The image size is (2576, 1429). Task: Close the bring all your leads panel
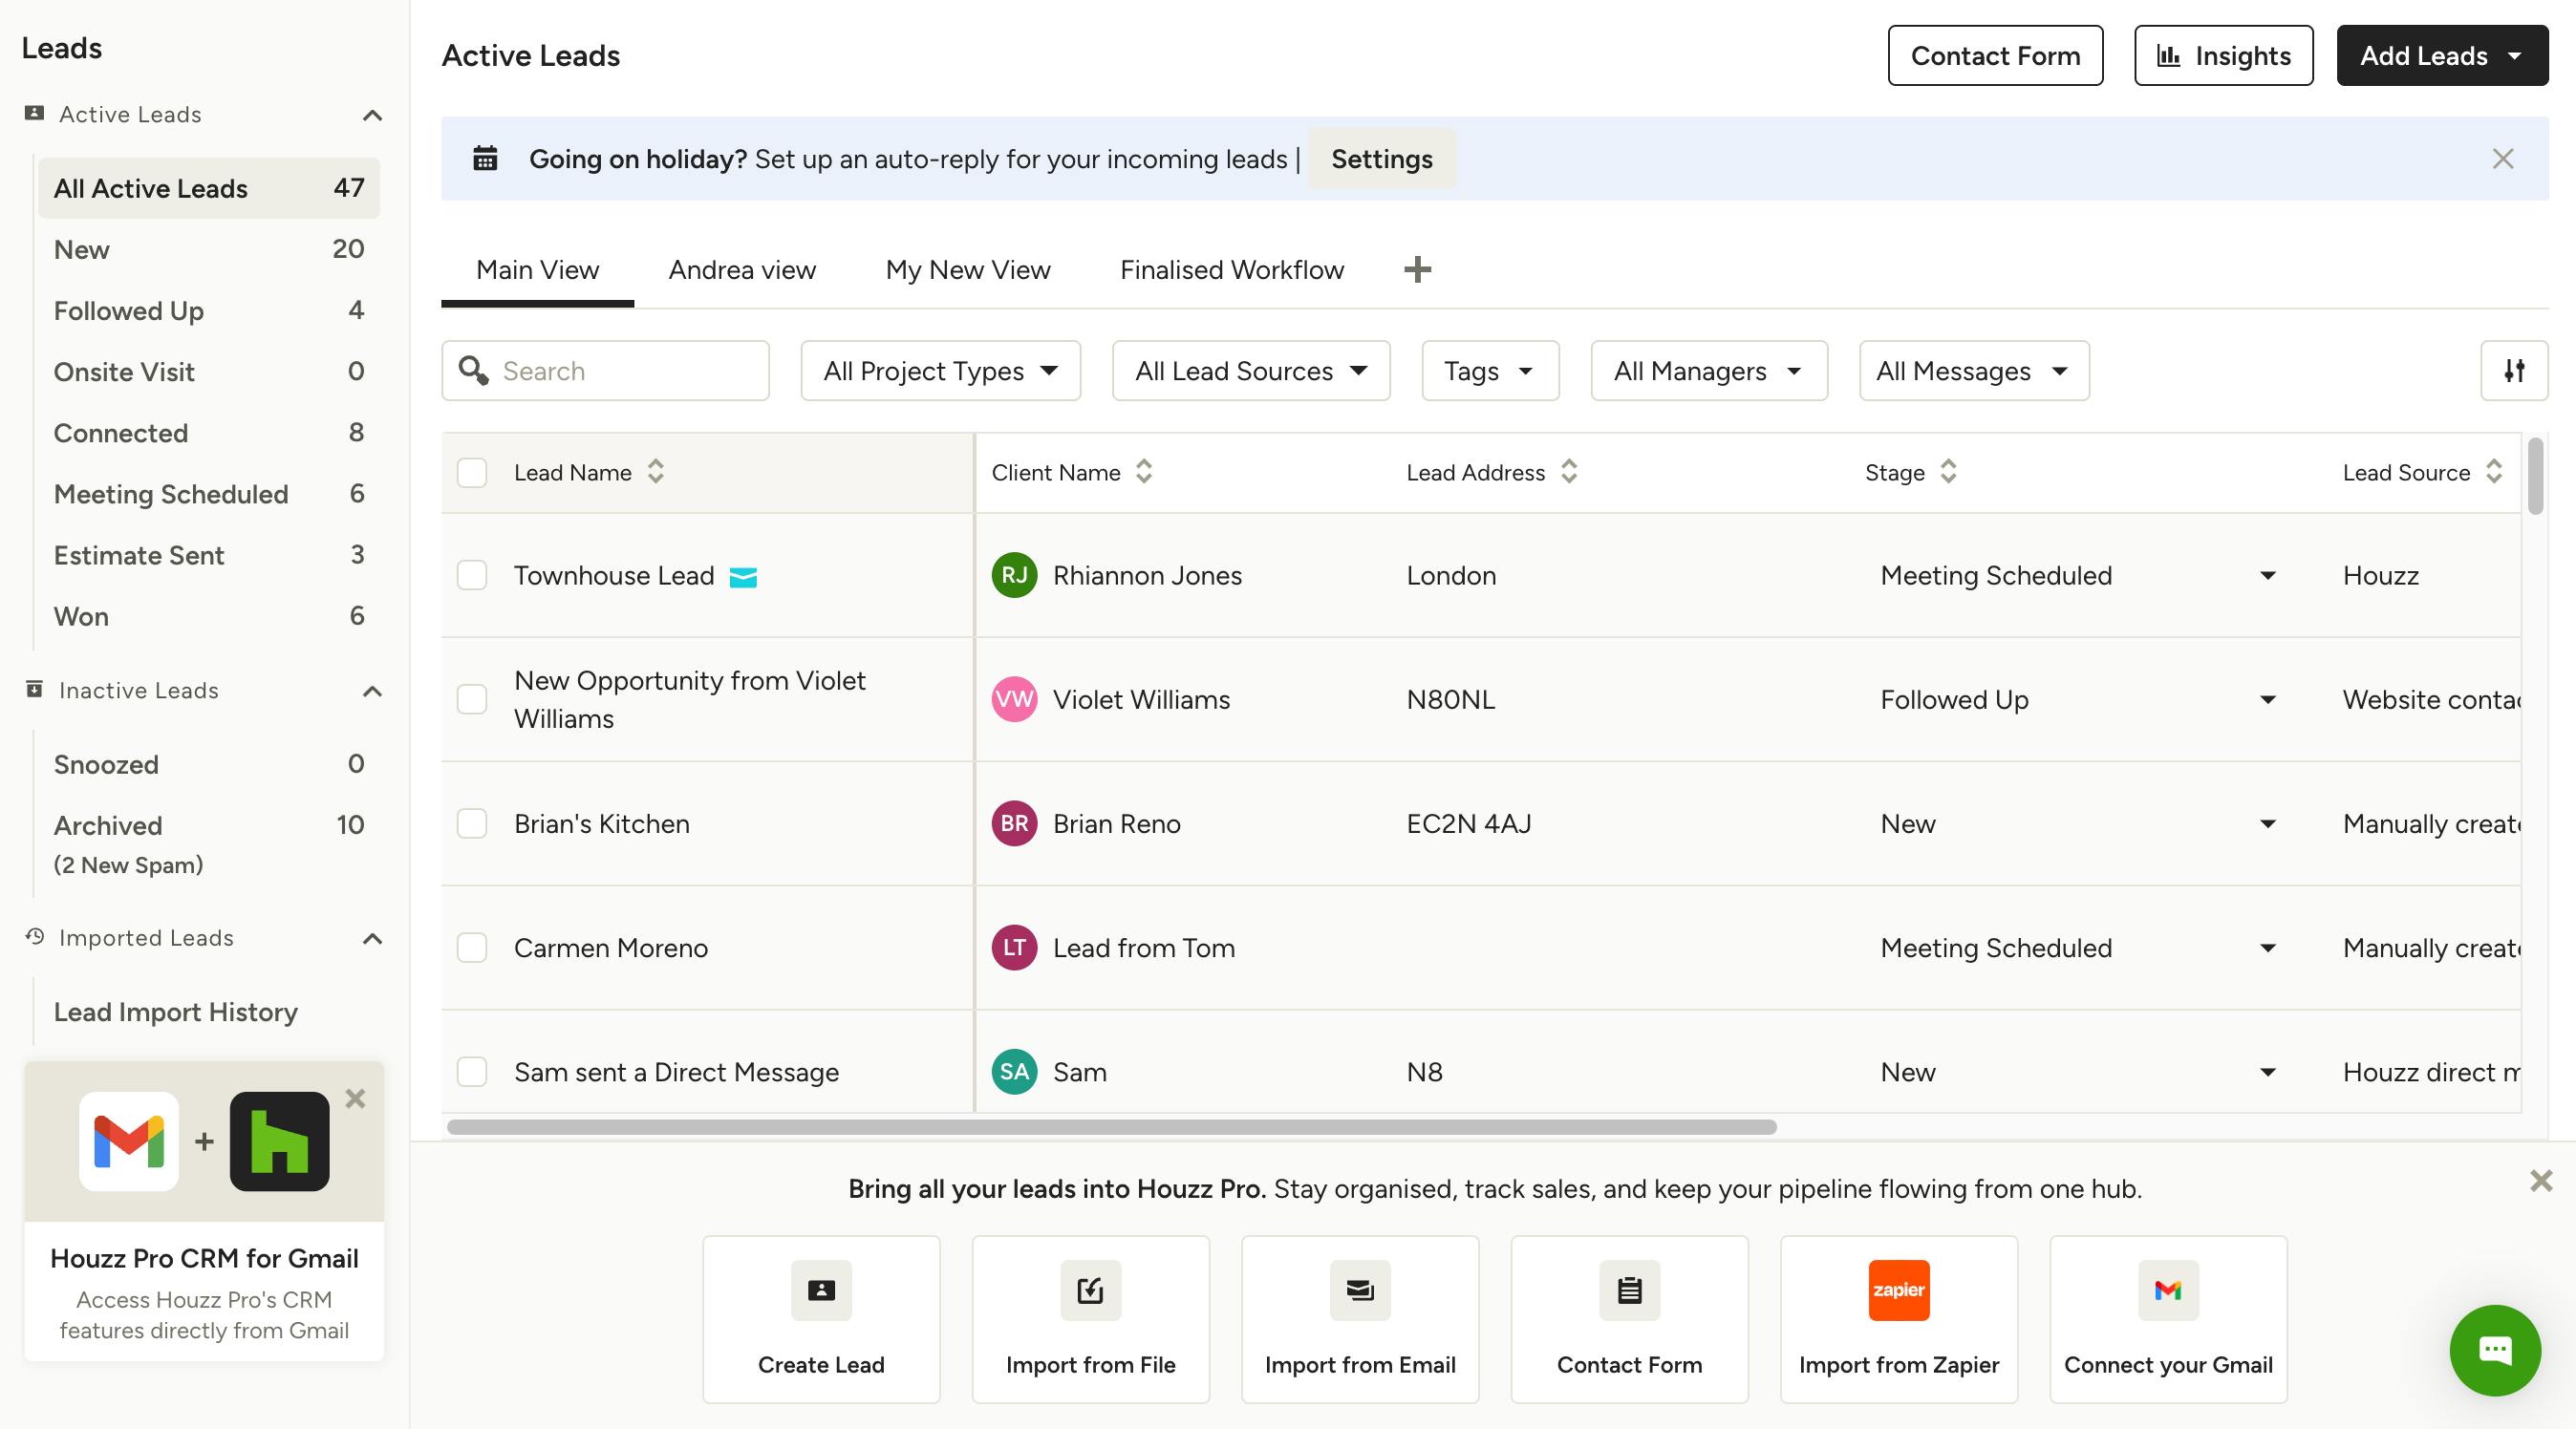point(2541,1180)
